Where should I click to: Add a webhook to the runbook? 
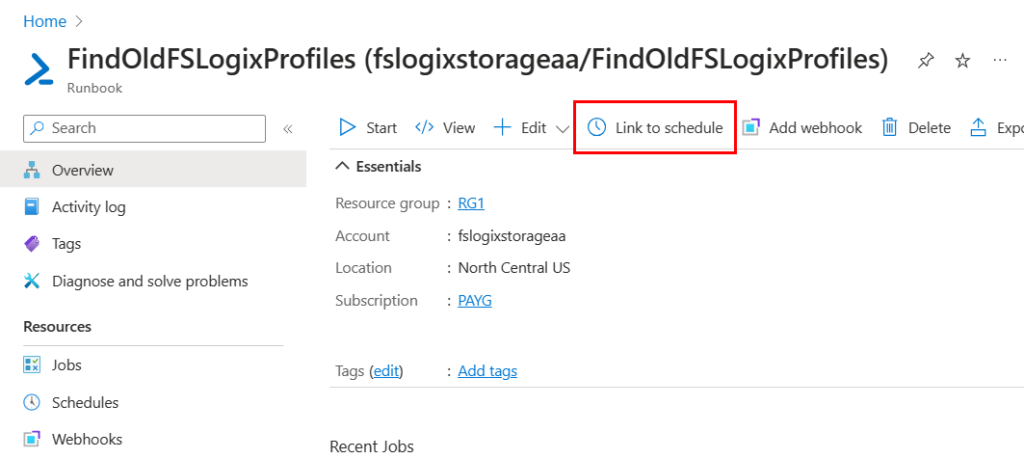pyautogui.click(x=802, y=128)
